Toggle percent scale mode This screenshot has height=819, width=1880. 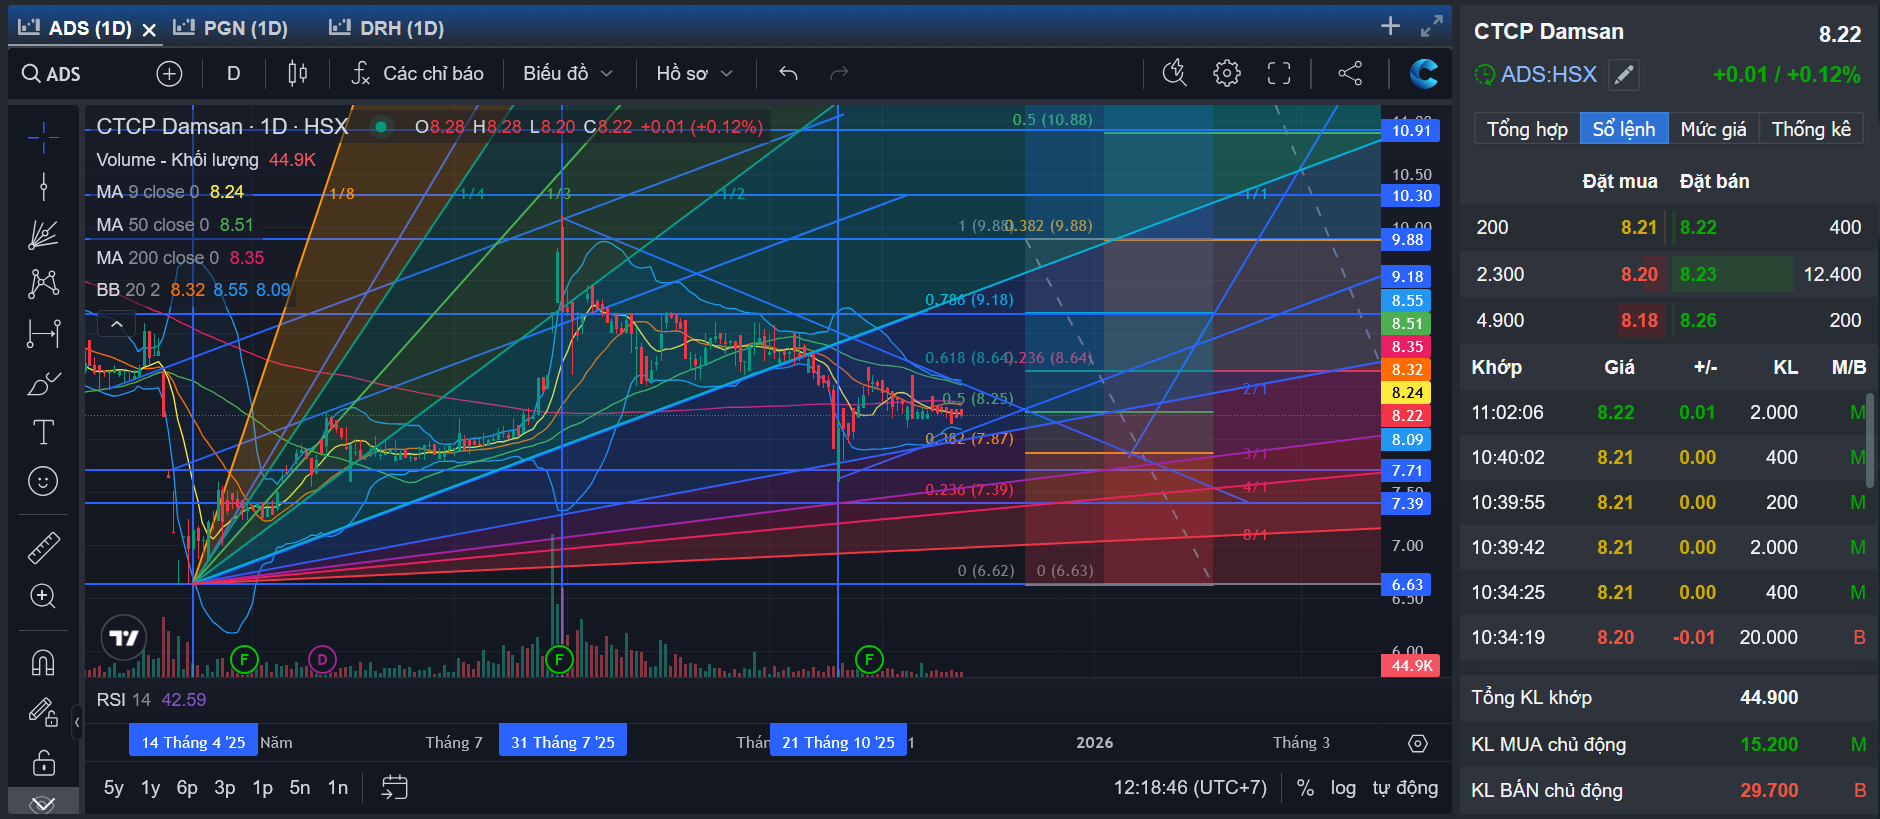click(x=1305, y=788)
